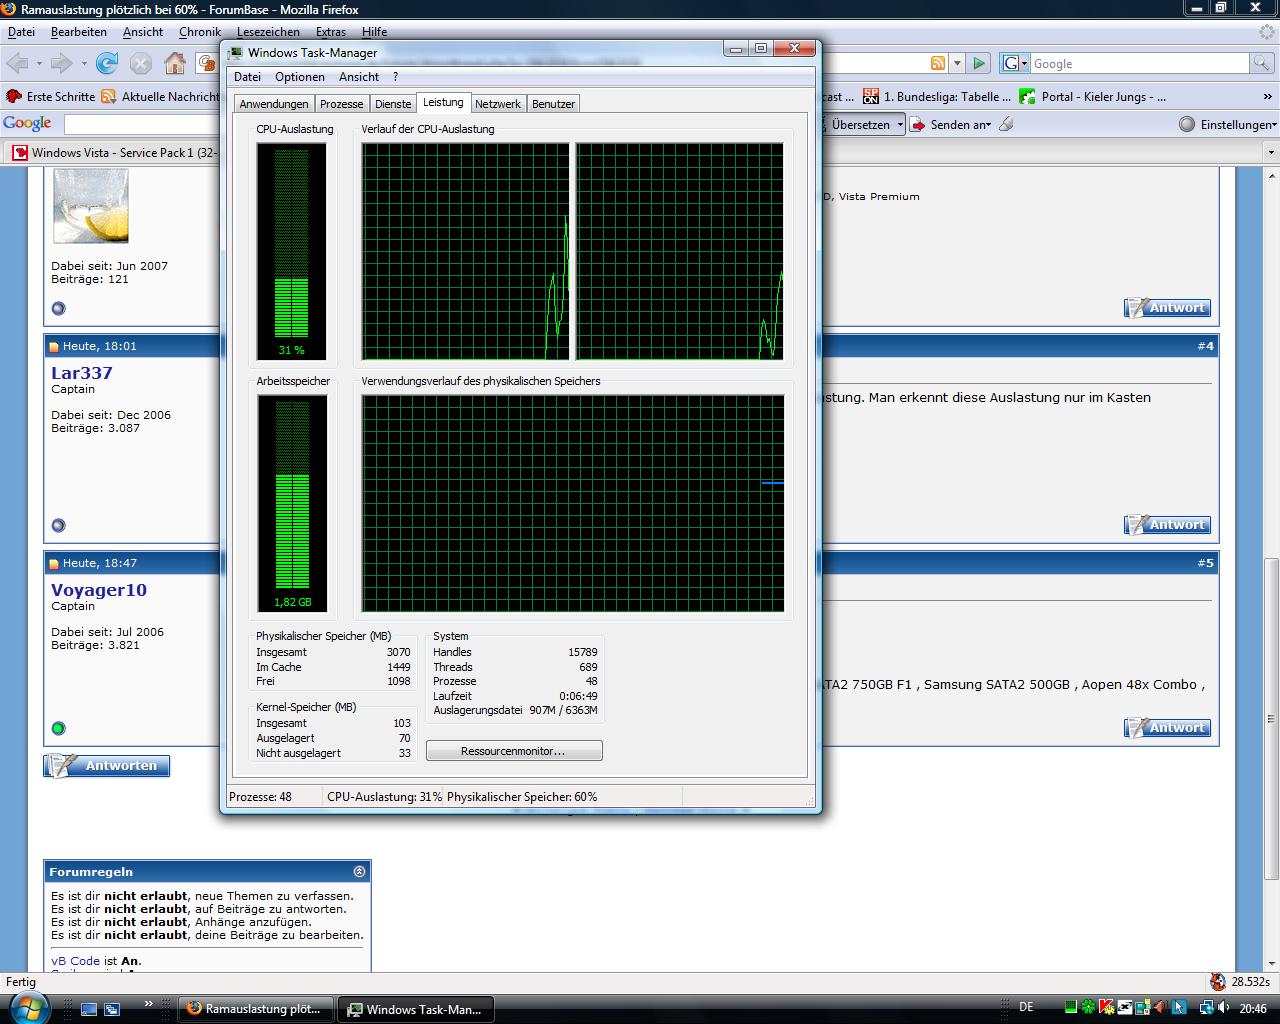Screen dimensions: 1280x1024
Task: Click the highlighter icon in Google toolbar
Action: (1006, 124)
